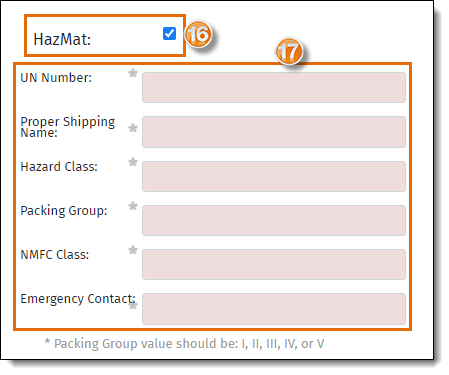Click the Emergency Contact input field
Image resolution: width=449 pixels, height=375 pixels.
274,309
